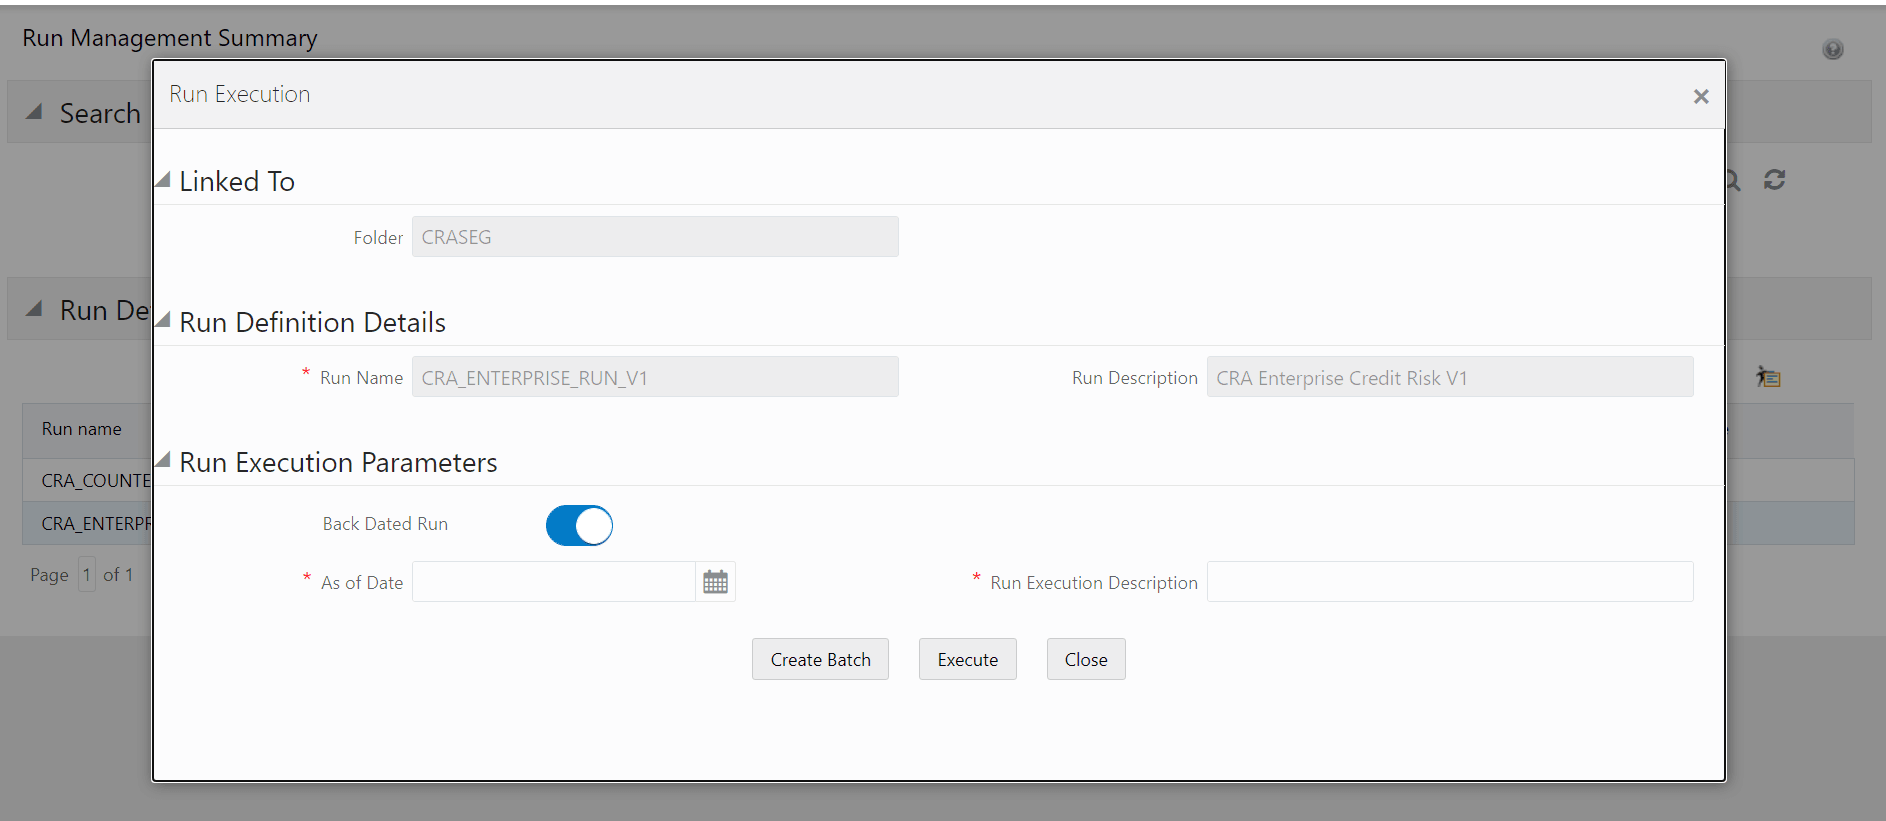The width and height of the screenshot is (1886, 821).
Task: Click the Run Management Summary heading
Action: (x=170, y=38)
